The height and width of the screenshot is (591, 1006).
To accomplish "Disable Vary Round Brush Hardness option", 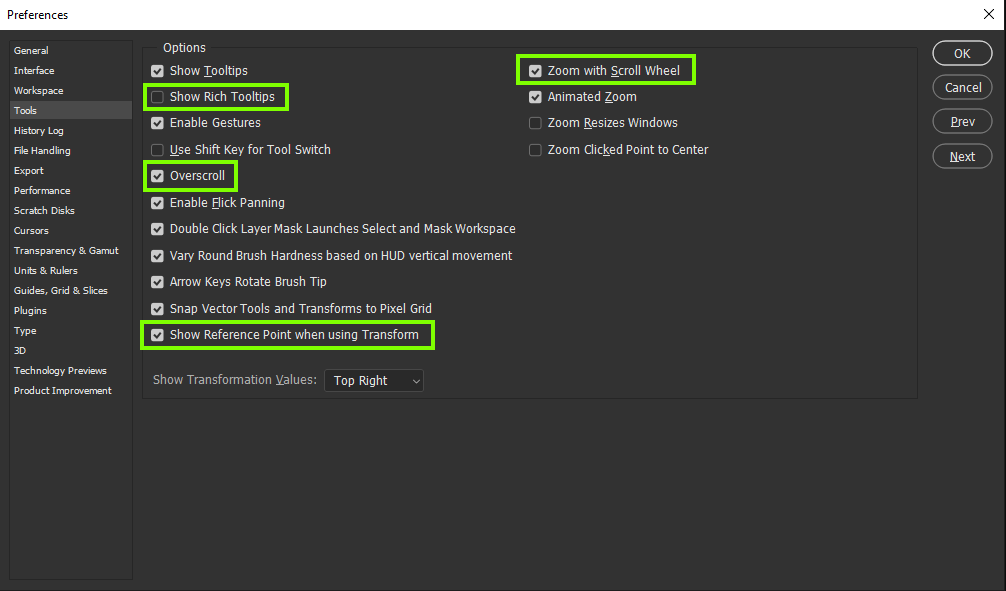I will pos(157,255).
